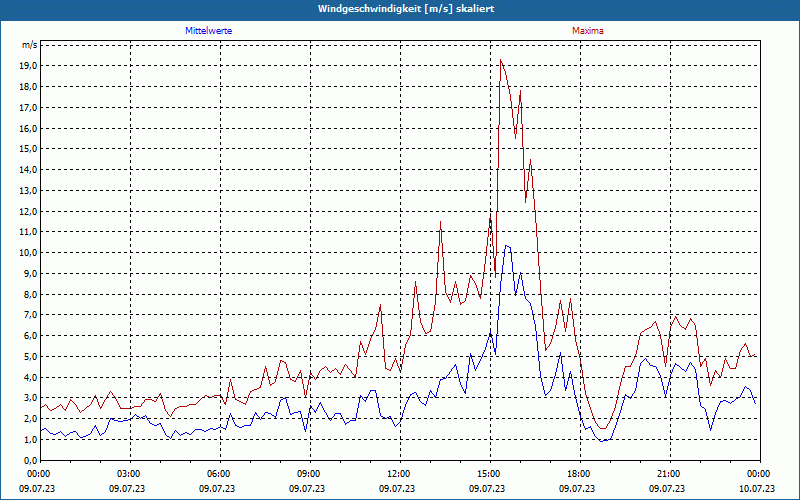This screenshot has height=500, width=800.
Task: Click the 15:00 time axis label
Action: [x=488, y=474]
